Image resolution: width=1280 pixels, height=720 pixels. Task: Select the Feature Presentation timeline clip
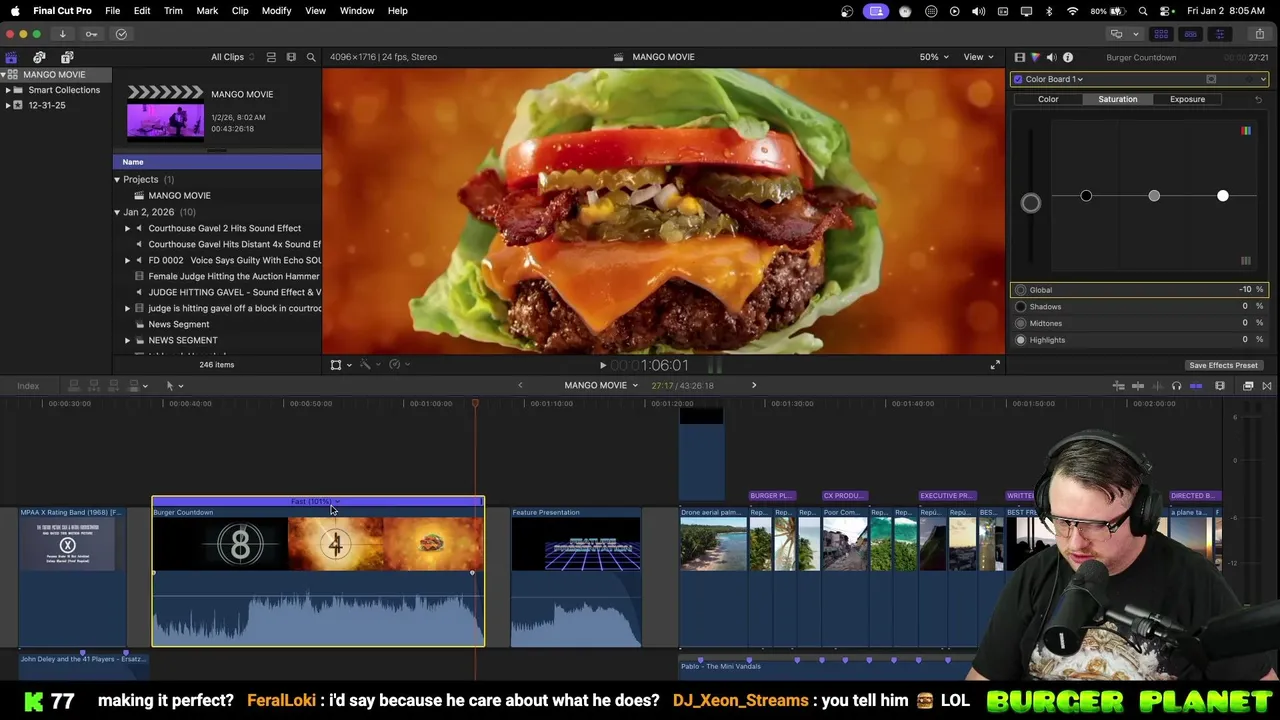(576, 577)
